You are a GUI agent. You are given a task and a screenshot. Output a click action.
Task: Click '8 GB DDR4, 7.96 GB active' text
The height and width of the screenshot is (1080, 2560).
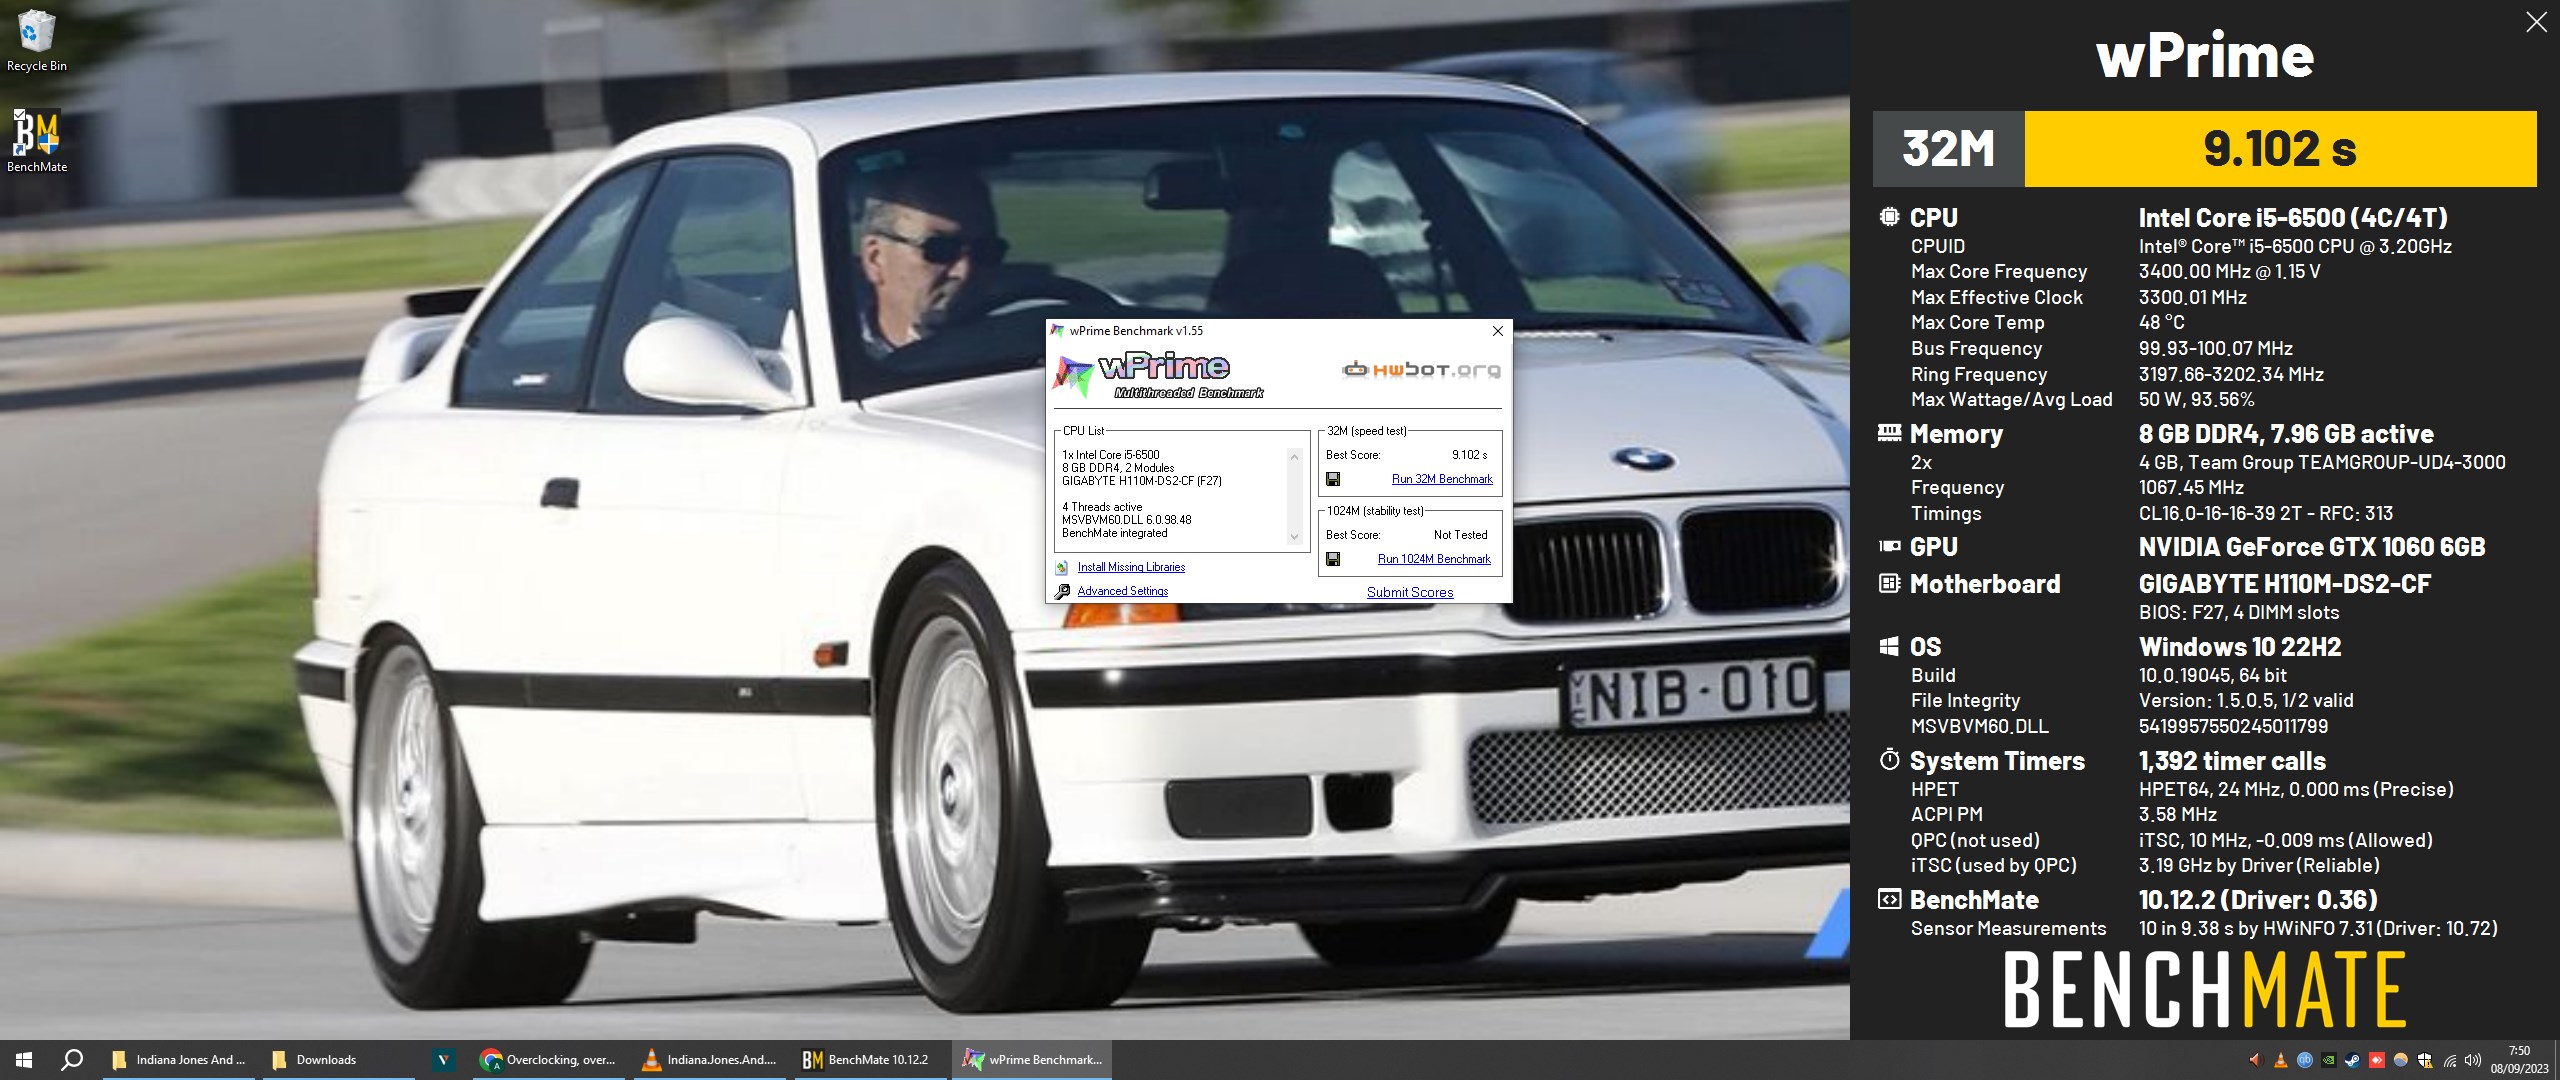[x=2286, y=433]
